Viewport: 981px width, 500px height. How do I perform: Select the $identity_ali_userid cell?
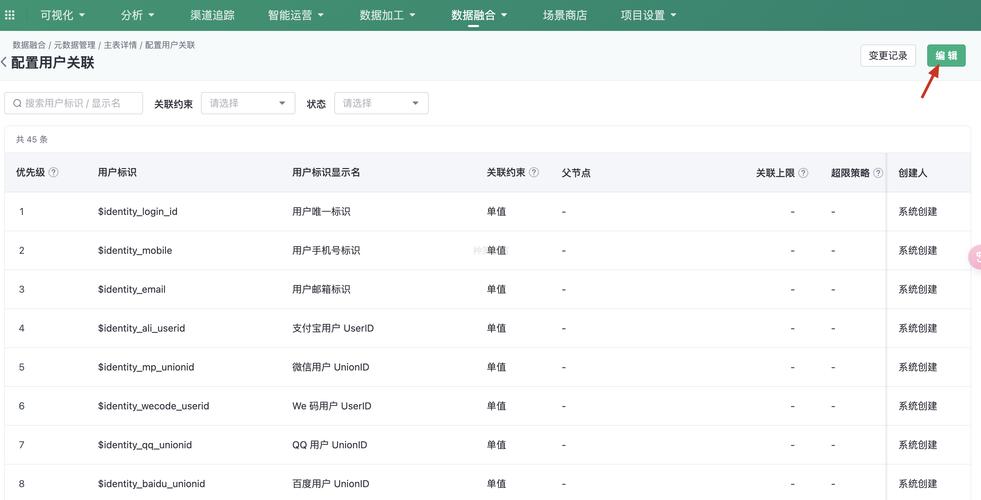[x=141, y=328]
